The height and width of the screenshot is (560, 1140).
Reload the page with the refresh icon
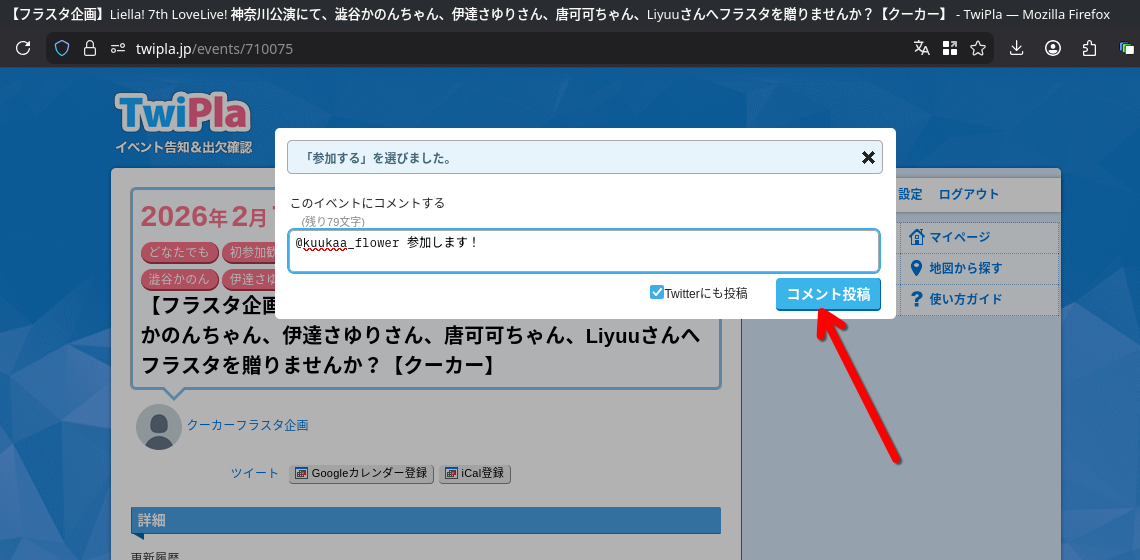coord(23,49)
